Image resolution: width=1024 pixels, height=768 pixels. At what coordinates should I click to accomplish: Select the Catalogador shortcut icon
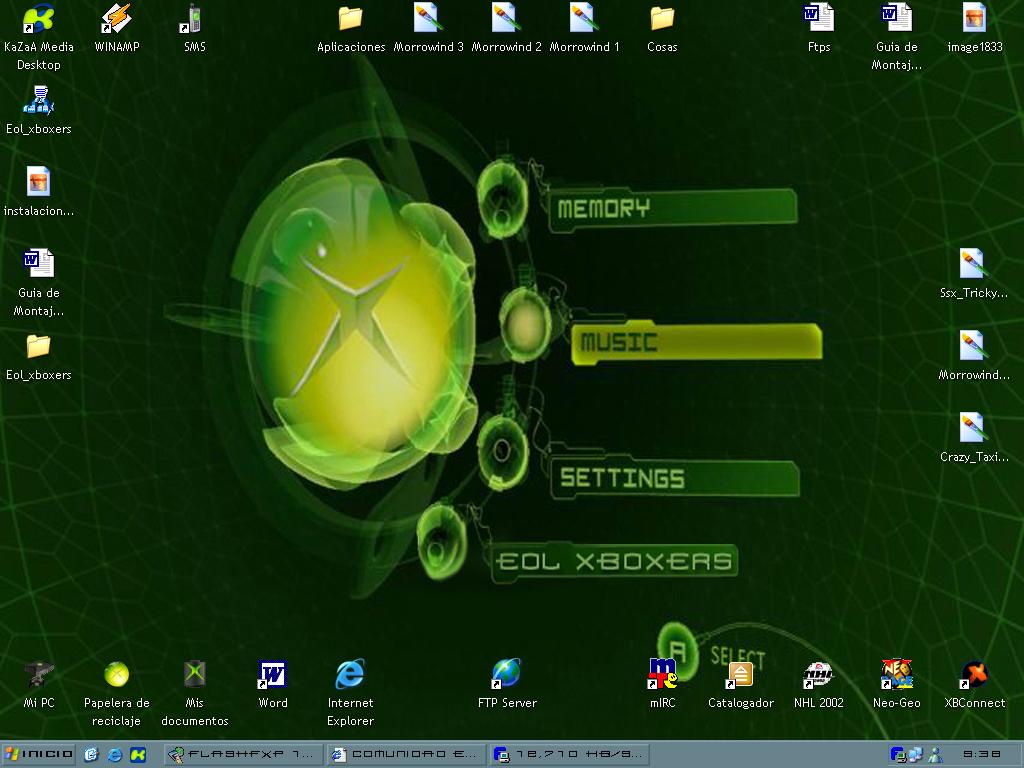pyautogui.click(x=740, y=675)
